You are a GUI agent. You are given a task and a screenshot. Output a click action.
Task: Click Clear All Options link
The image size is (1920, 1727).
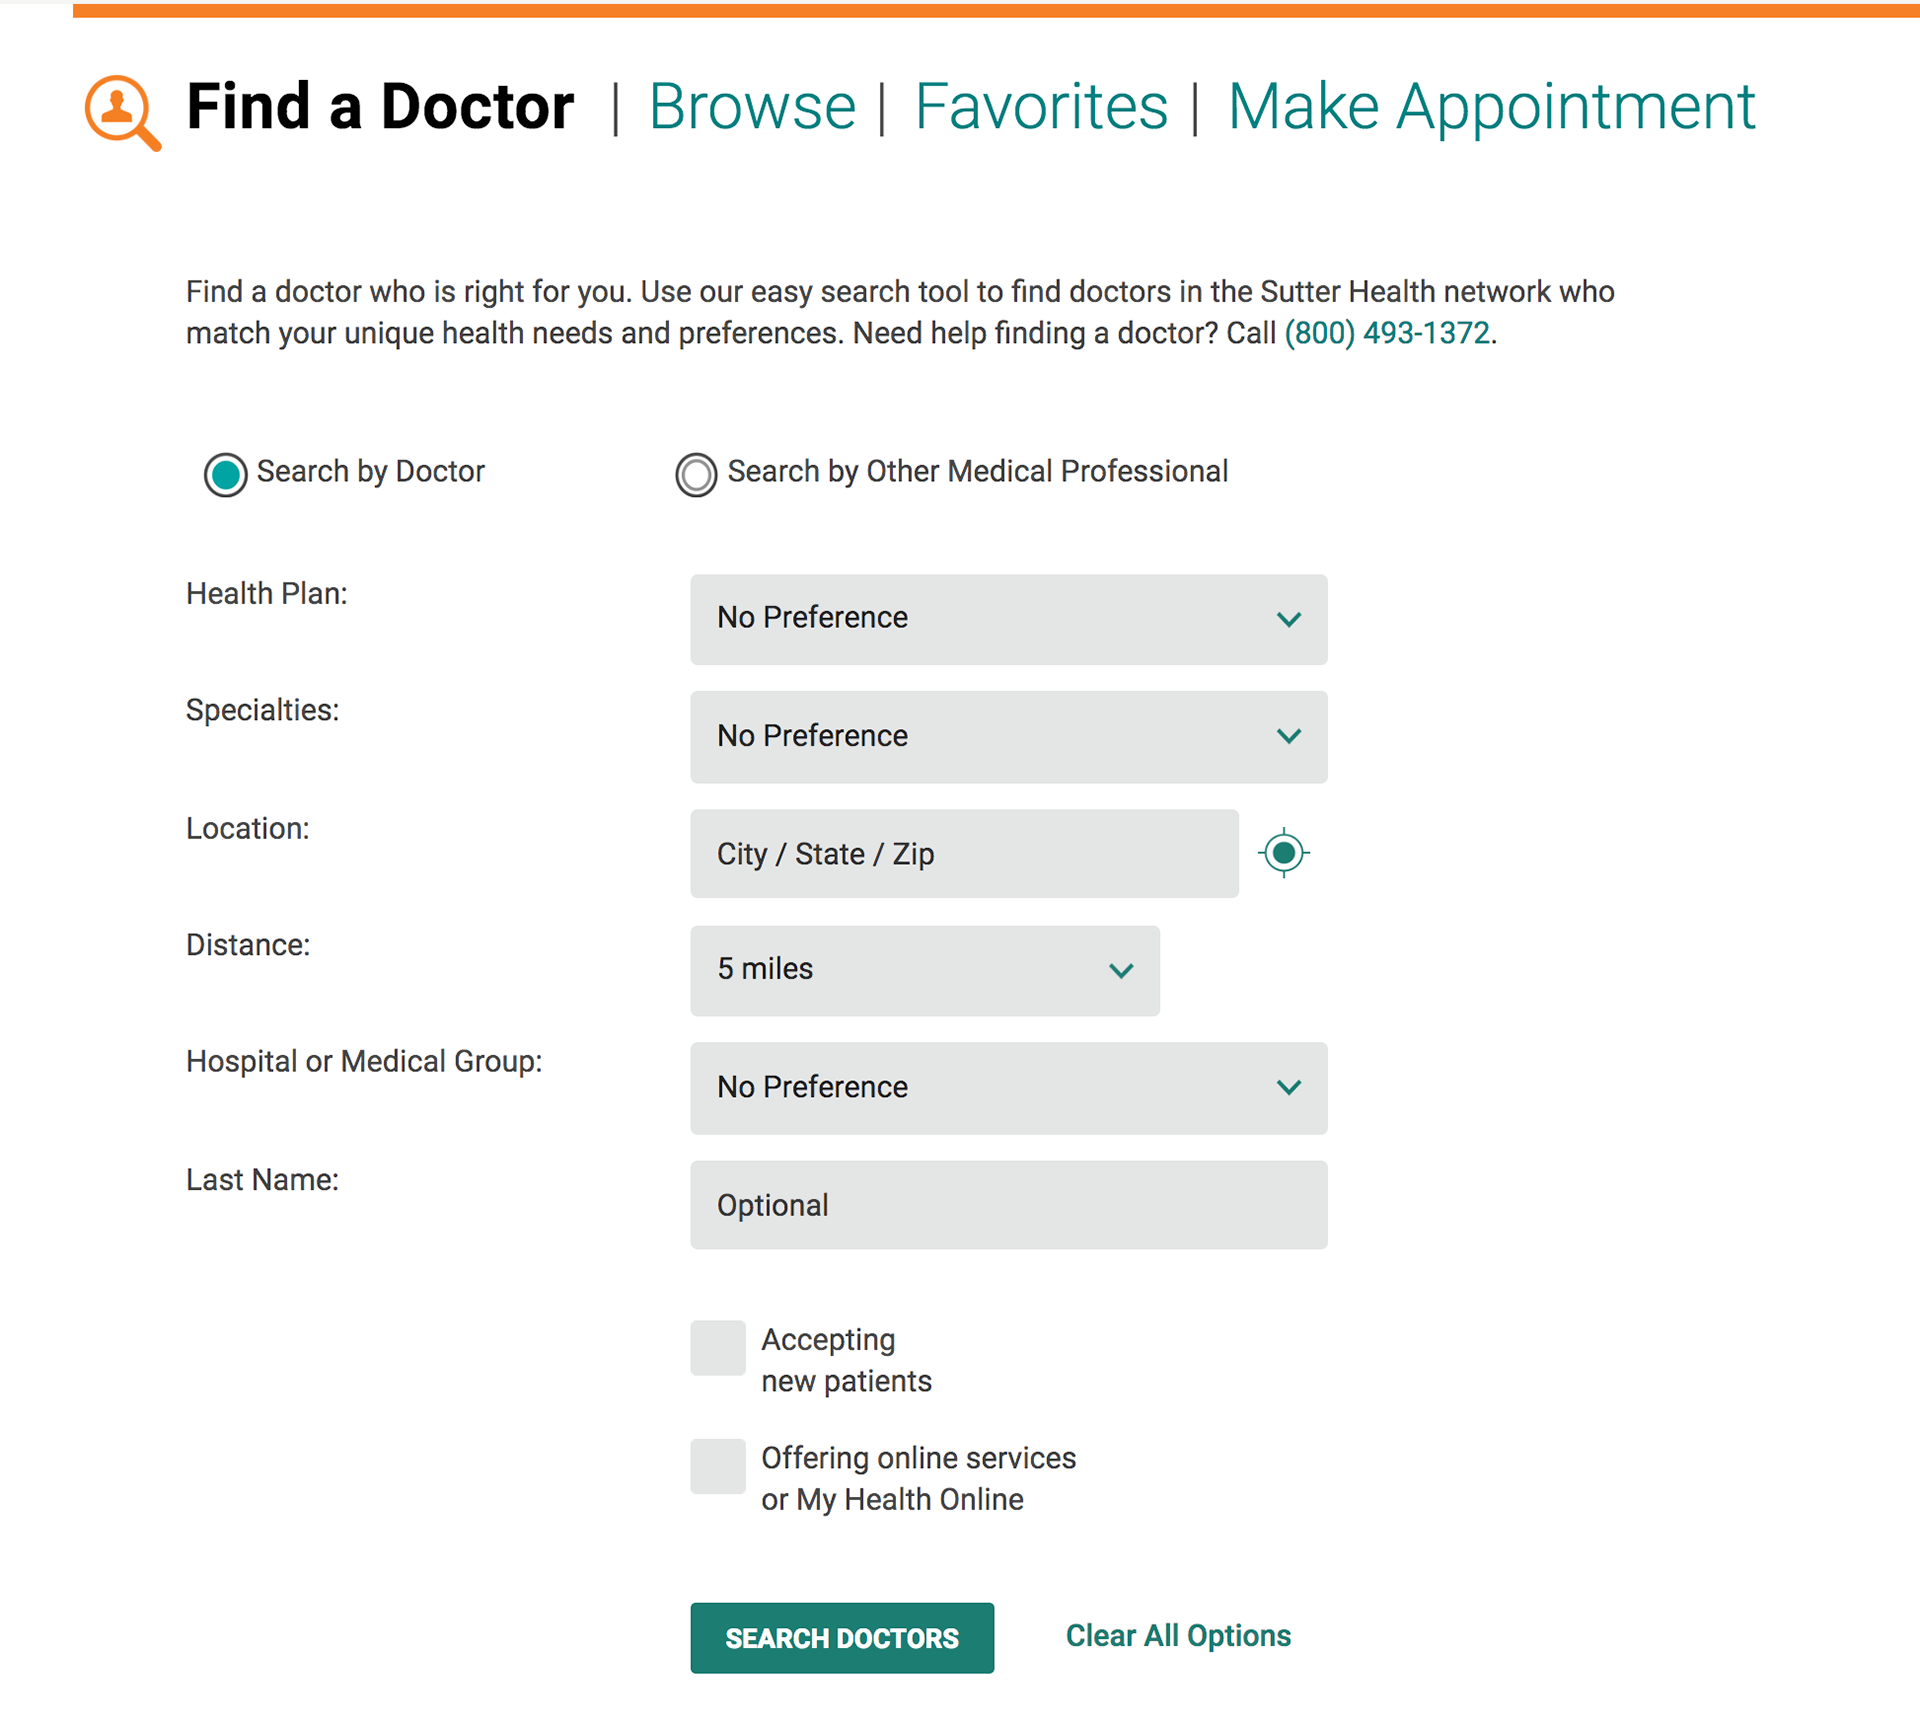pos(1178,1636)
